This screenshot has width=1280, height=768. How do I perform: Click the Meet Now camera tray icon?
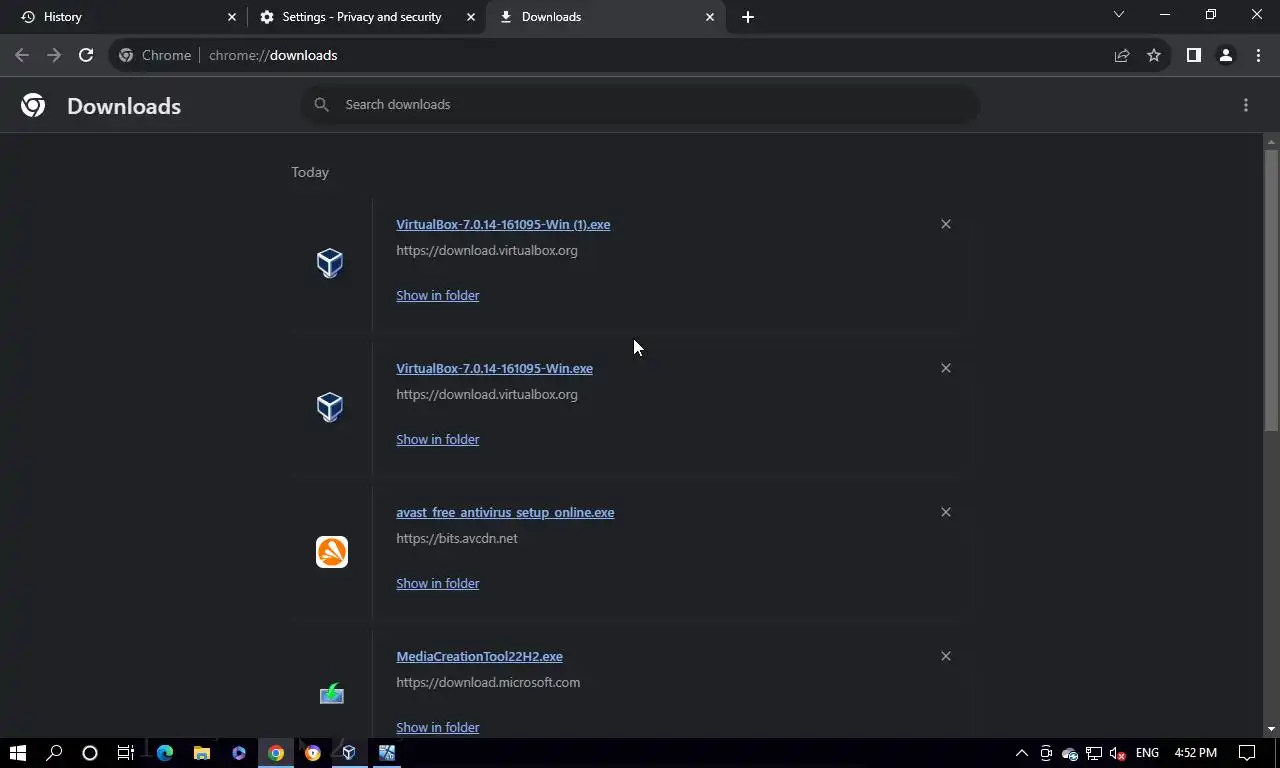(1046, 753)
